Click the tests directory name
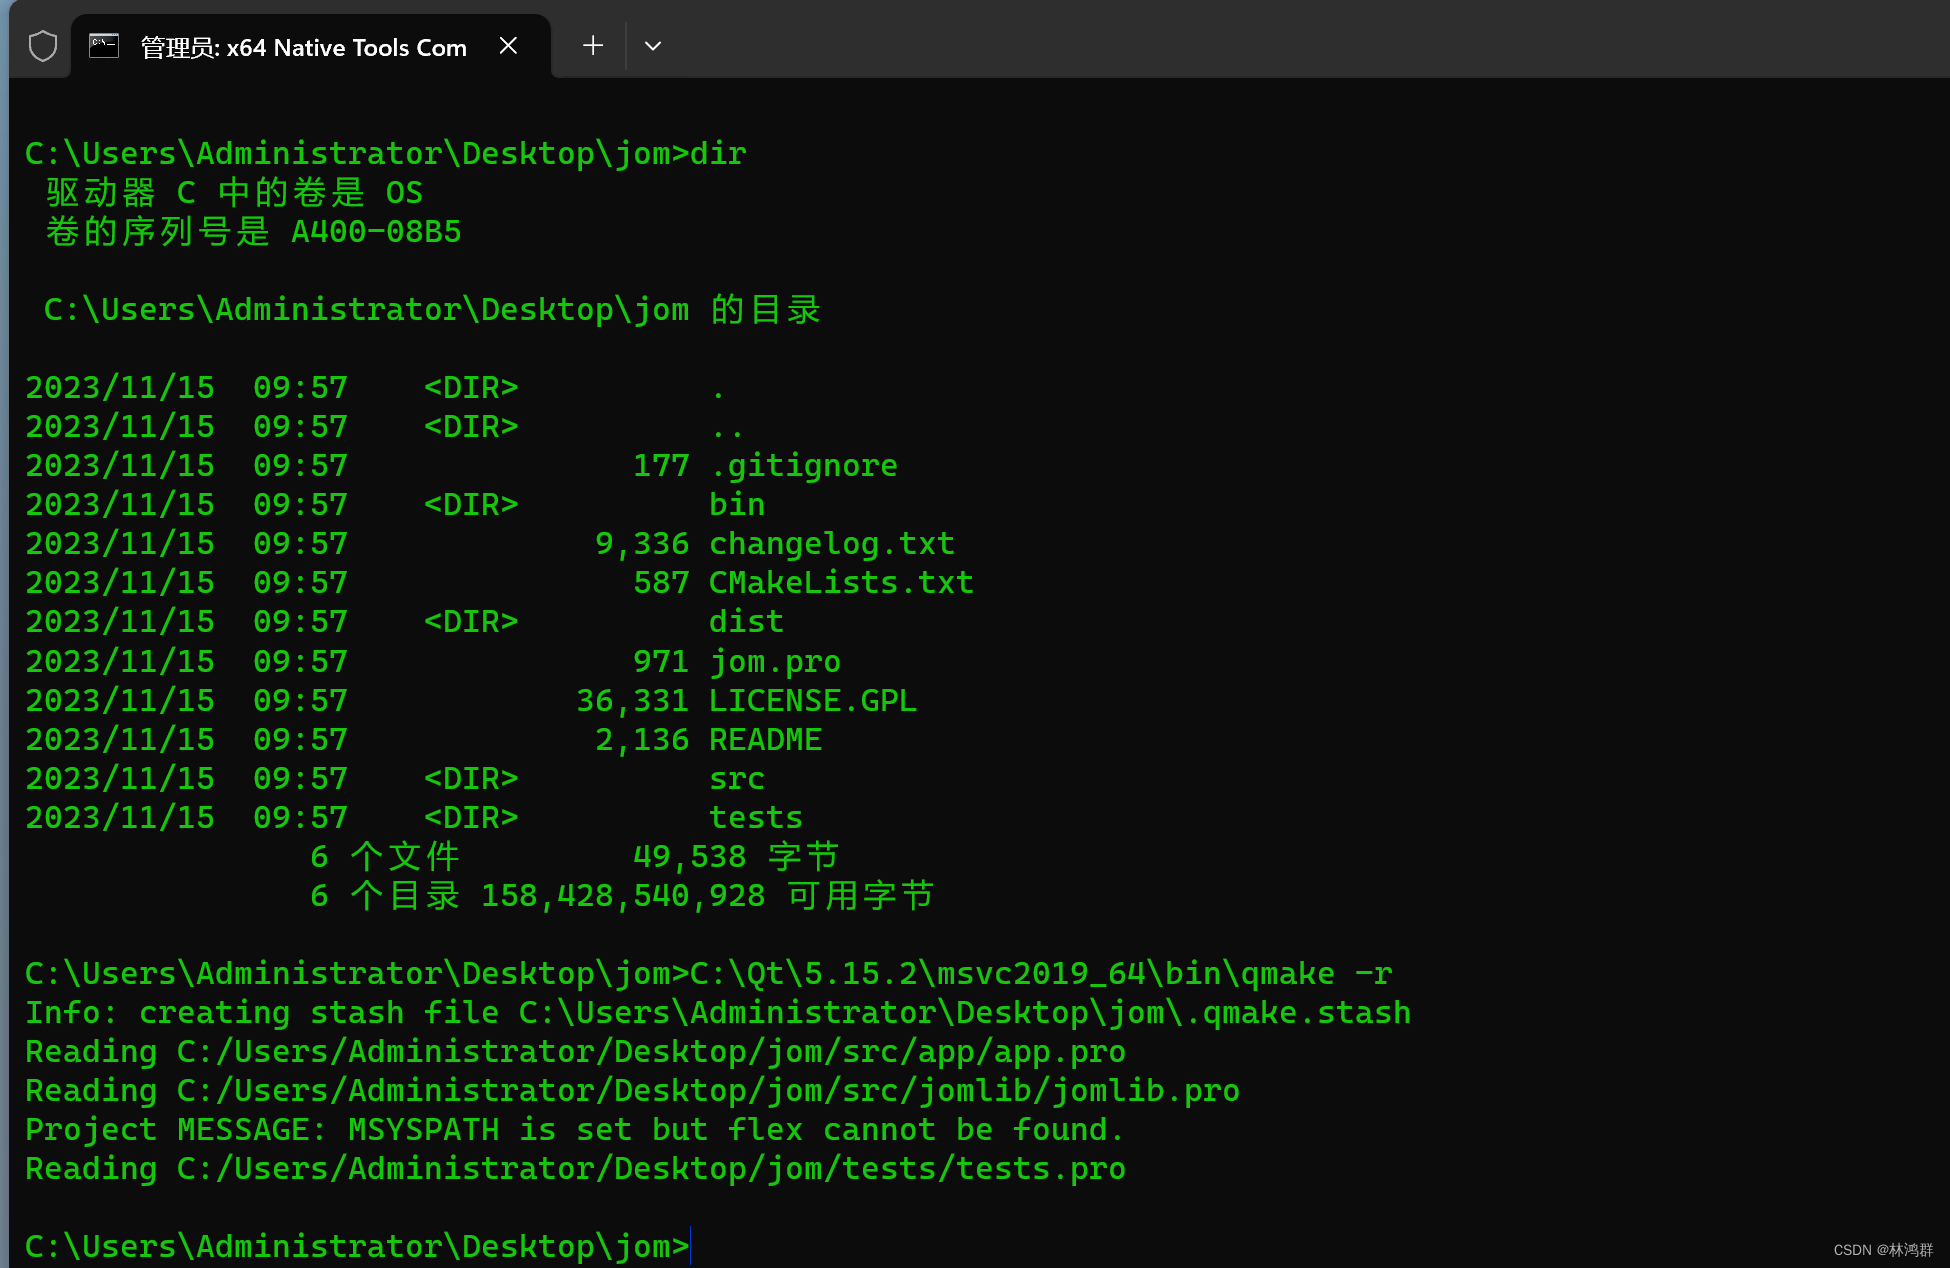Image resolution: width=1950 pixels, height=1268 pixels. click(755, 818)
